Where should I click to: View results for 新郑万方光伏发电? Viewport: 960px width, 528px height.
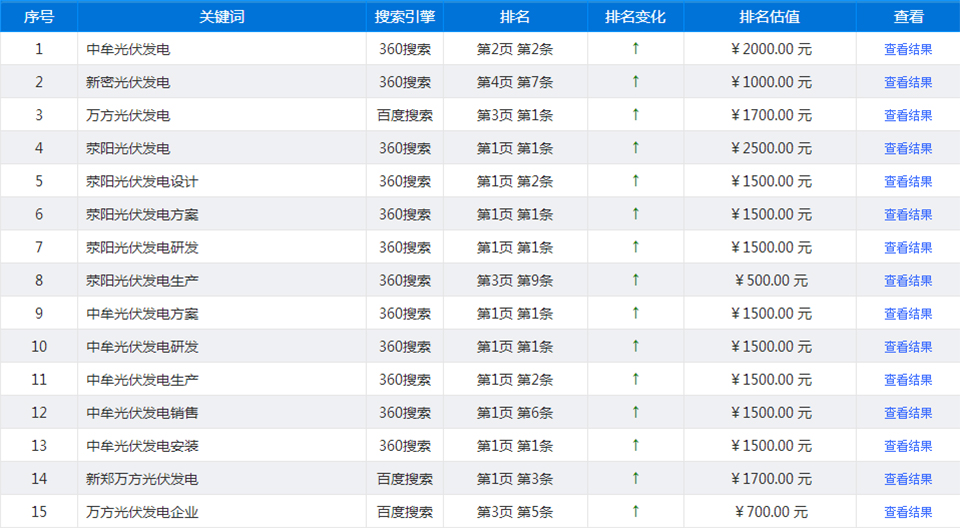click(x=908, y=479)
